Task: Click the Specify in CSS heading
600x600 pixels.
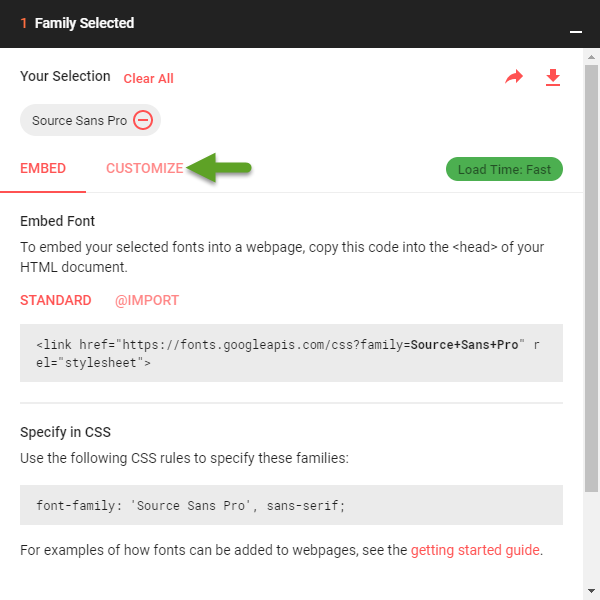Action: (65, 432)
